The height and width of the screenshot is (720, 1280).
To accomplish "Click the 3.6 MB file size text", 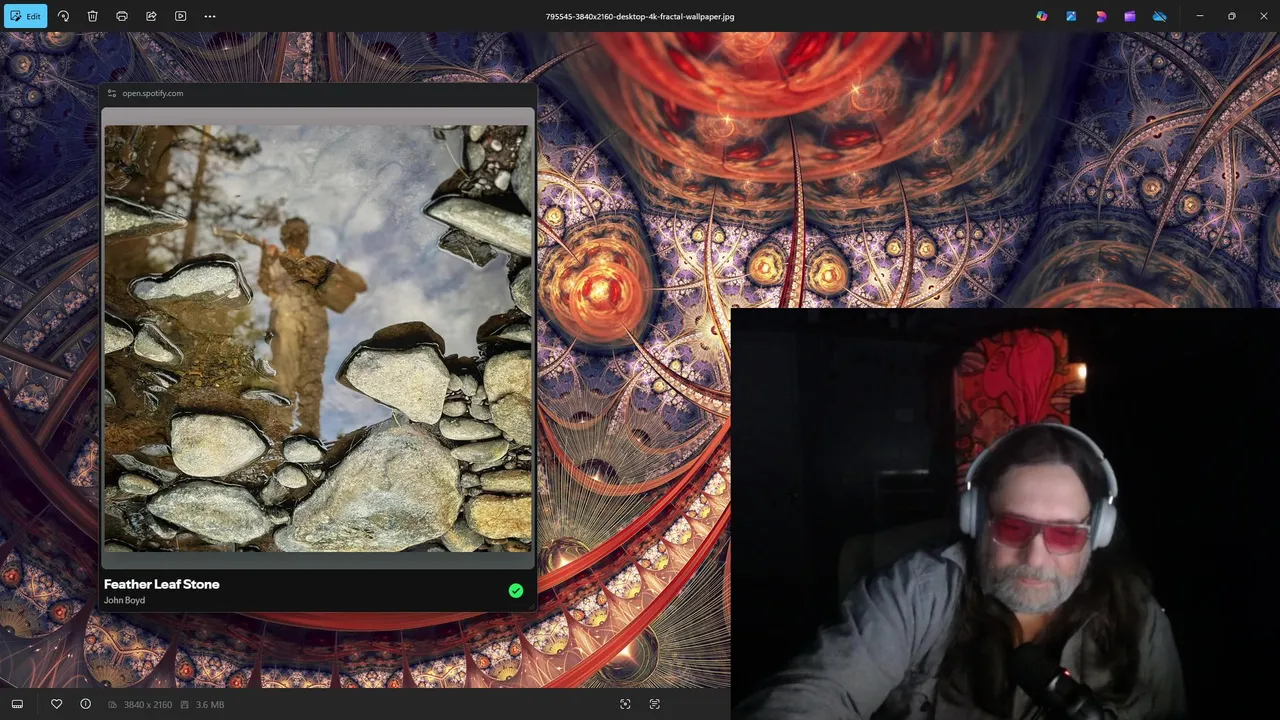I will pyautogui.click(x=210, y=705).
